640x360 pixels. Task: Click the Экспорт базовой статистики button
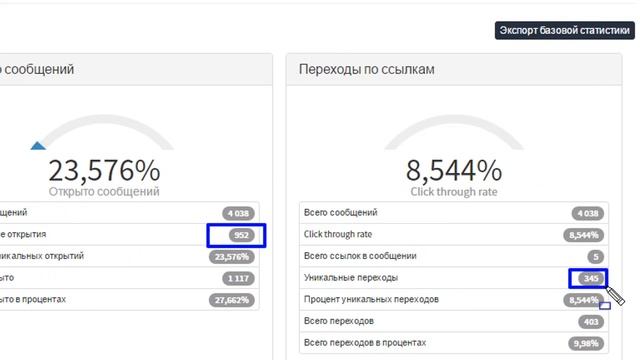point(564,31)
